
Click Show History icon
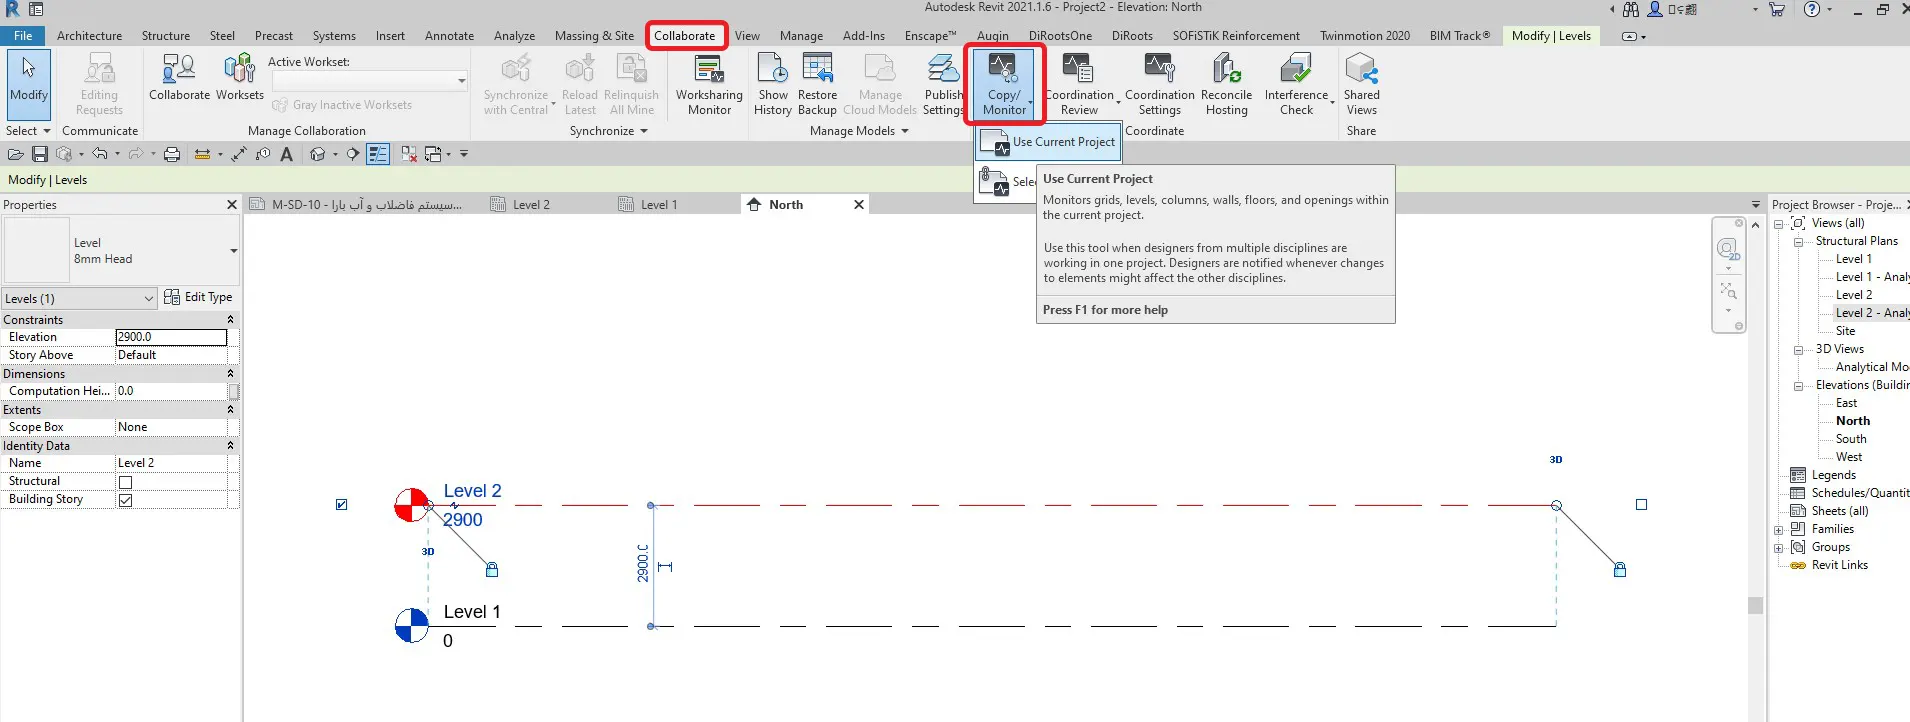pyautogui.click(x=773, y=85)
